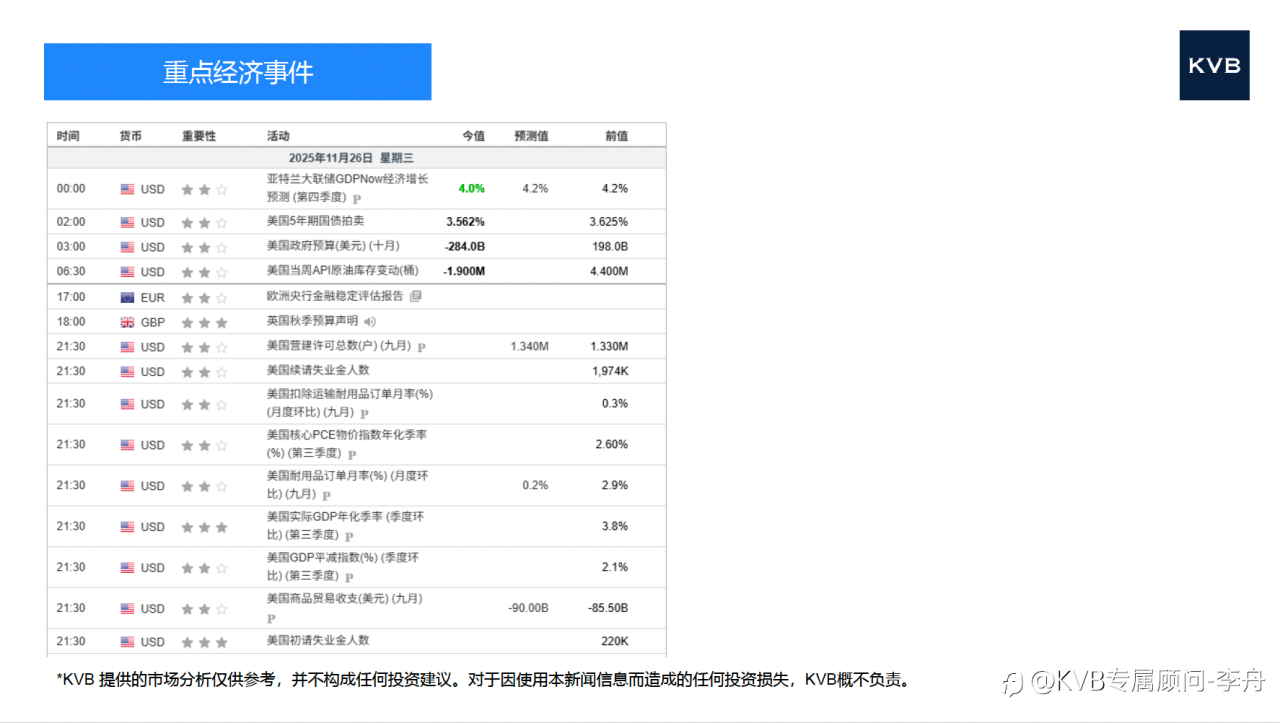Click the previous value 1,974K
The height and width of the screenshot is (723, 1280).
pos(610,372)
